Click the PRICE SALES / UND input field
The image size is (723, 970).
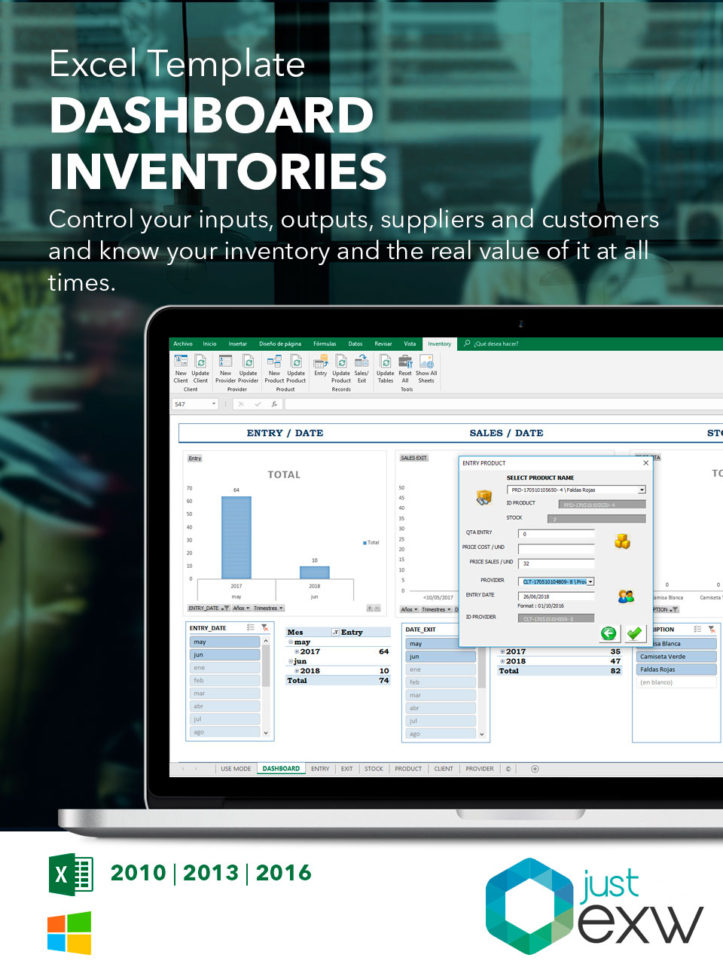[x=556, y=564]
